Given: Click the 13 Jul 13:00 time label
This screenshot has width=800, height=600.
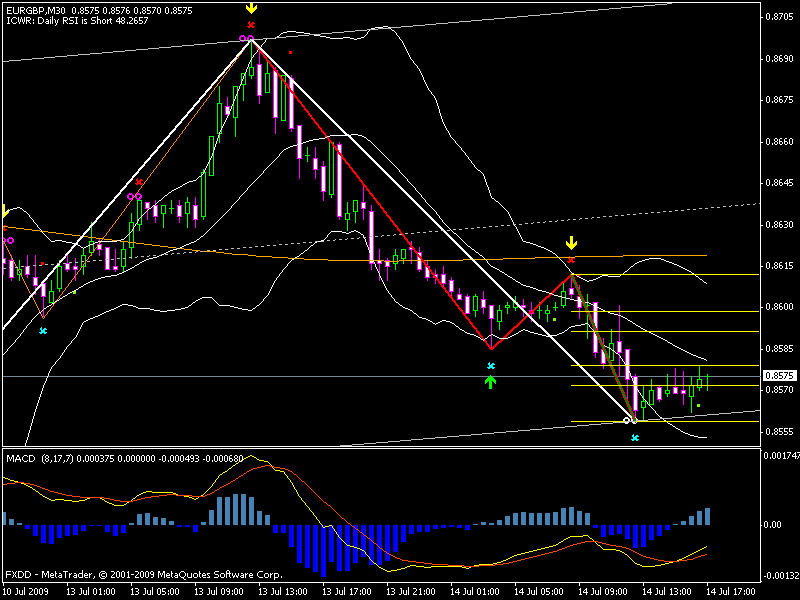Looking at the screenshot, I should tap(283, 592).
